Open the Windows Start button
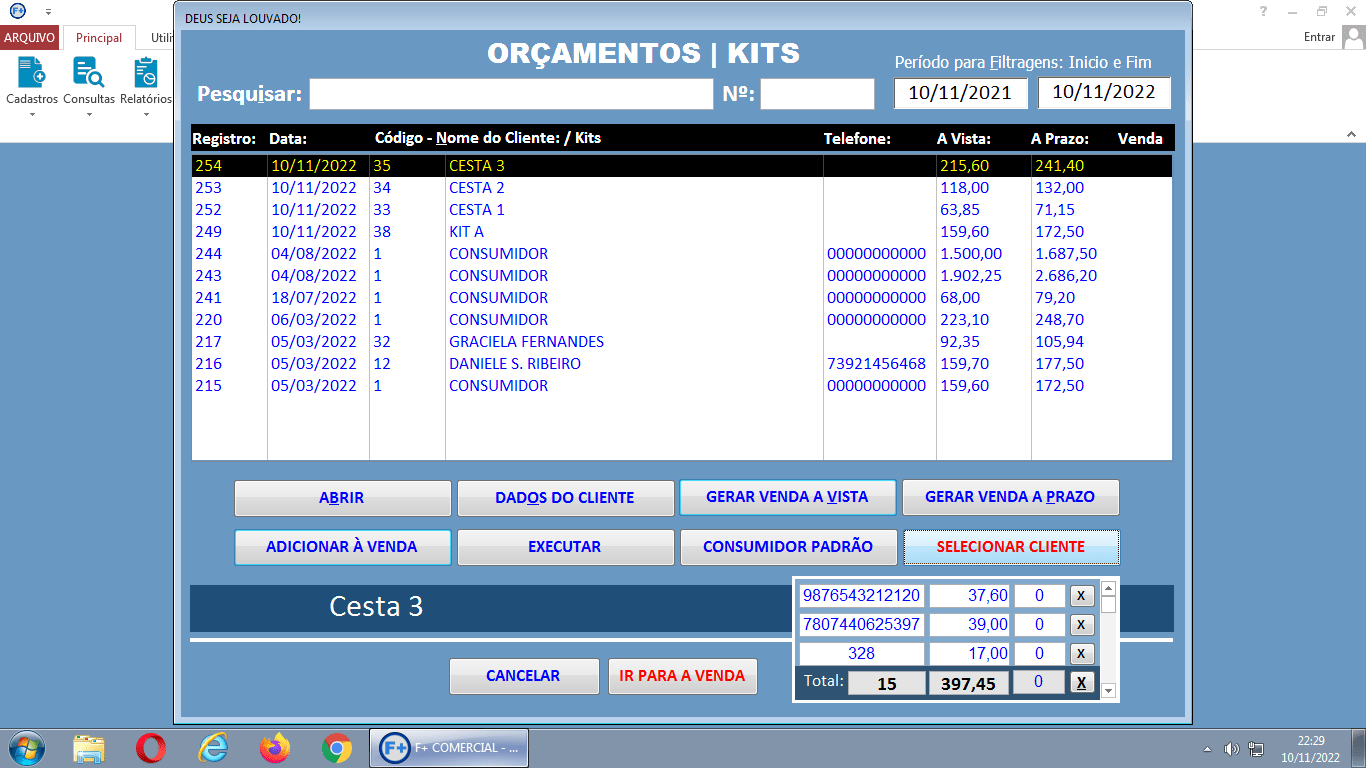Viewport: 1366px width, 768px height. point(26,748)
